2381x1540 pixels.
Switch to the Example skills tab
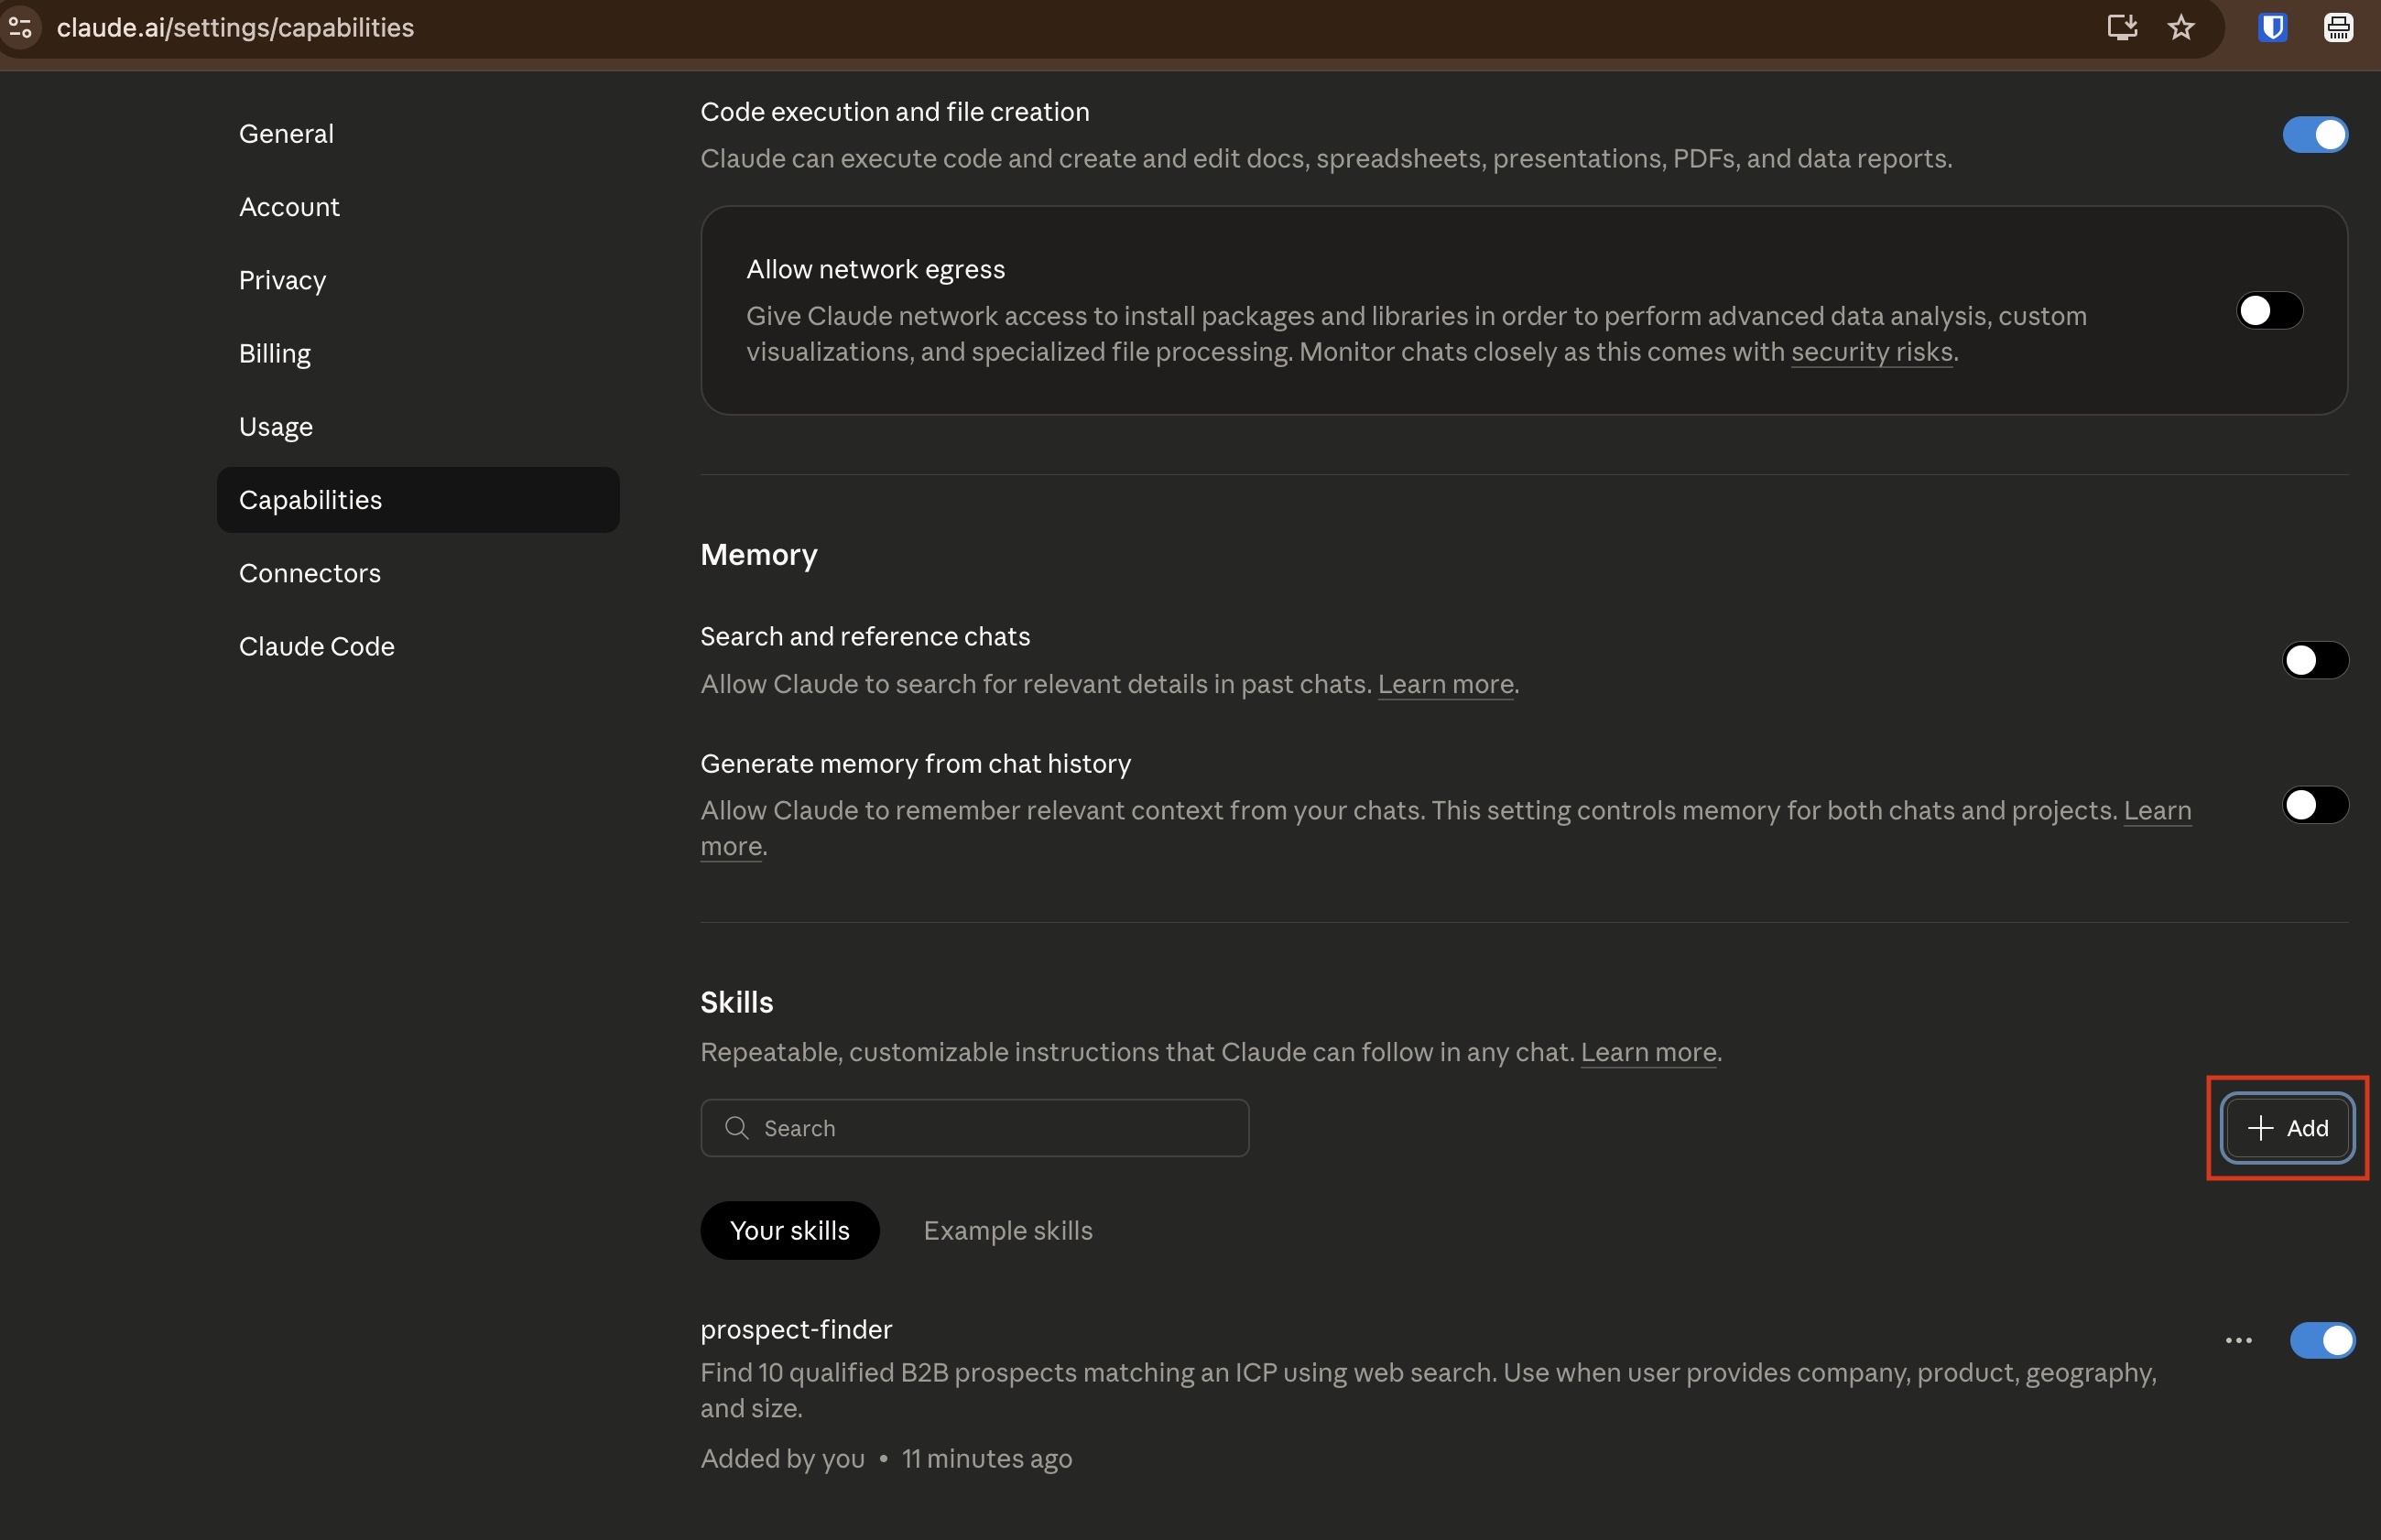1007,1230
